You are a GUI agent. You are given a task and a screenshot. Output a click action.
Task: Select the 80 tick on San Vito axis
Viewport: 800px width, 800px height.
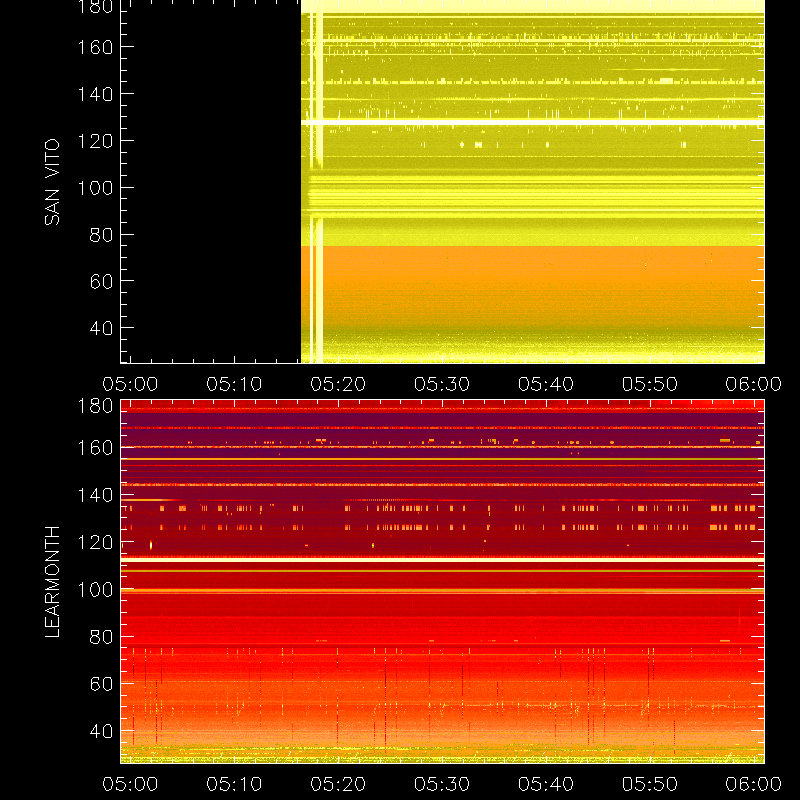coord(101,235)
